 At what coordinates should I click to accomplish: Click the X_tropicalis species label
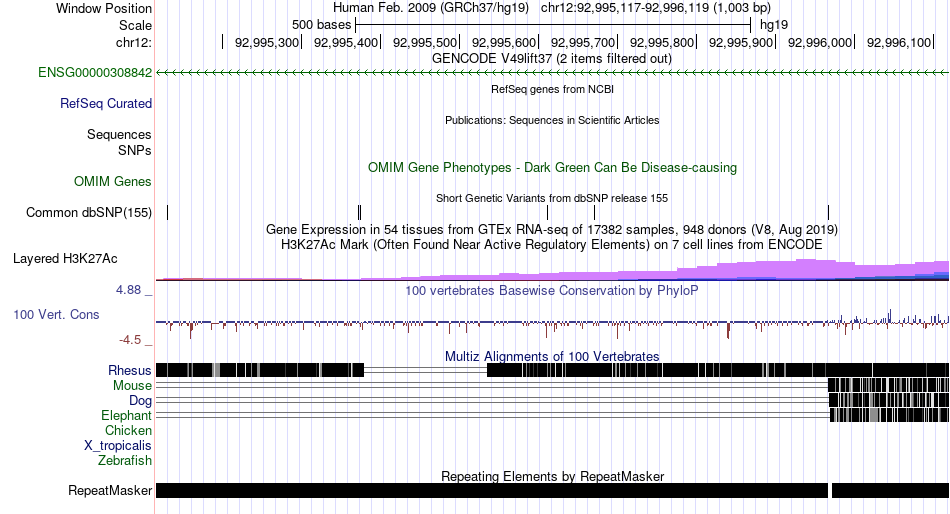click(x=118, y=446)
